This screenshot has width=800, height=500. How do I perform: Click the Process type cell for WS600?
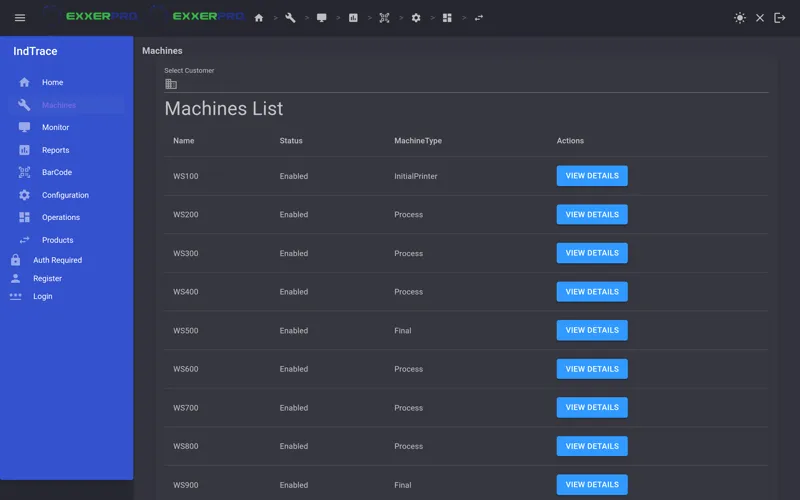[x=408, y=369]
